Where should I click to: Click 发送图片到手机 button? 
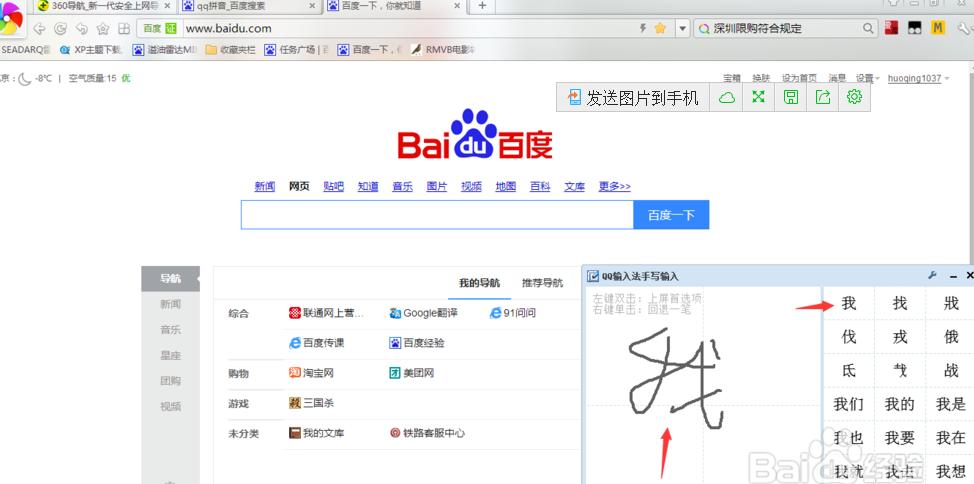[633, 98]
